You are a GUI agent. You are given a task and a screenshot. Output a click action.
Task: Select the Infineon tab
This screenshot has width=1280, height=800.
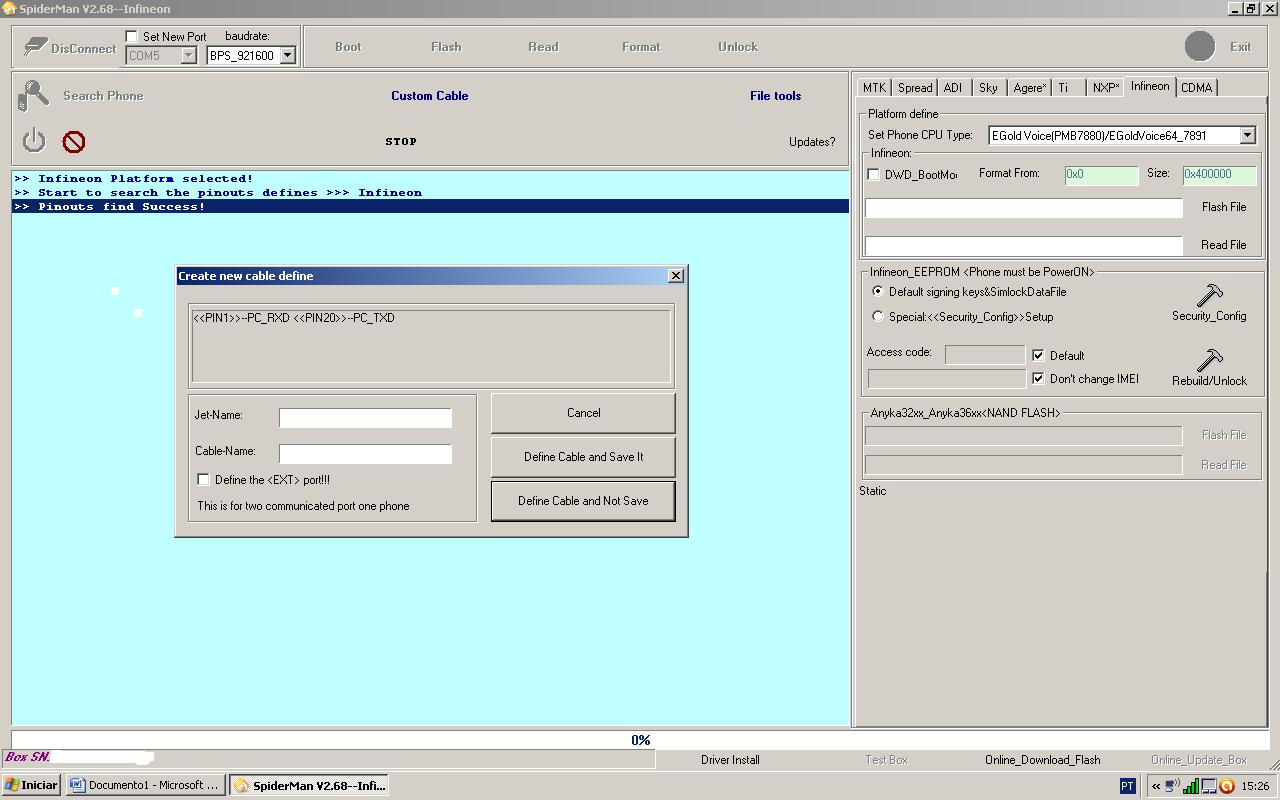[1150, 86]
